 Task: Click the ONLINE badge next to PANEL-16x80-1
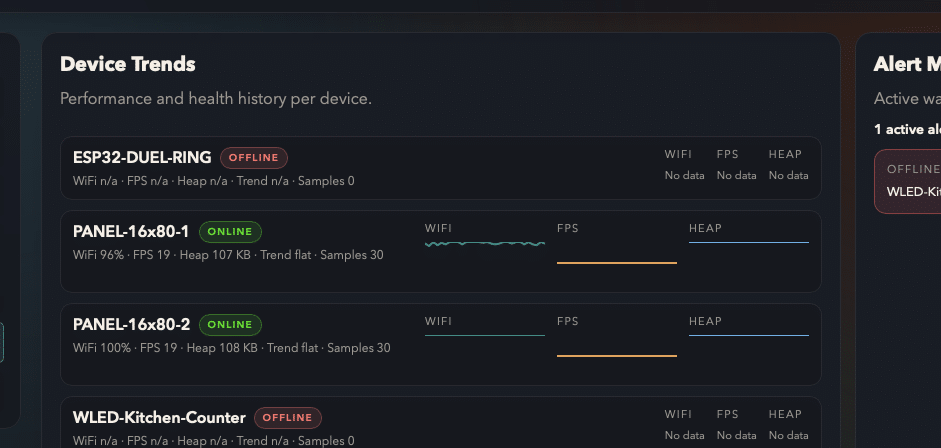click(x=230, y=232)
